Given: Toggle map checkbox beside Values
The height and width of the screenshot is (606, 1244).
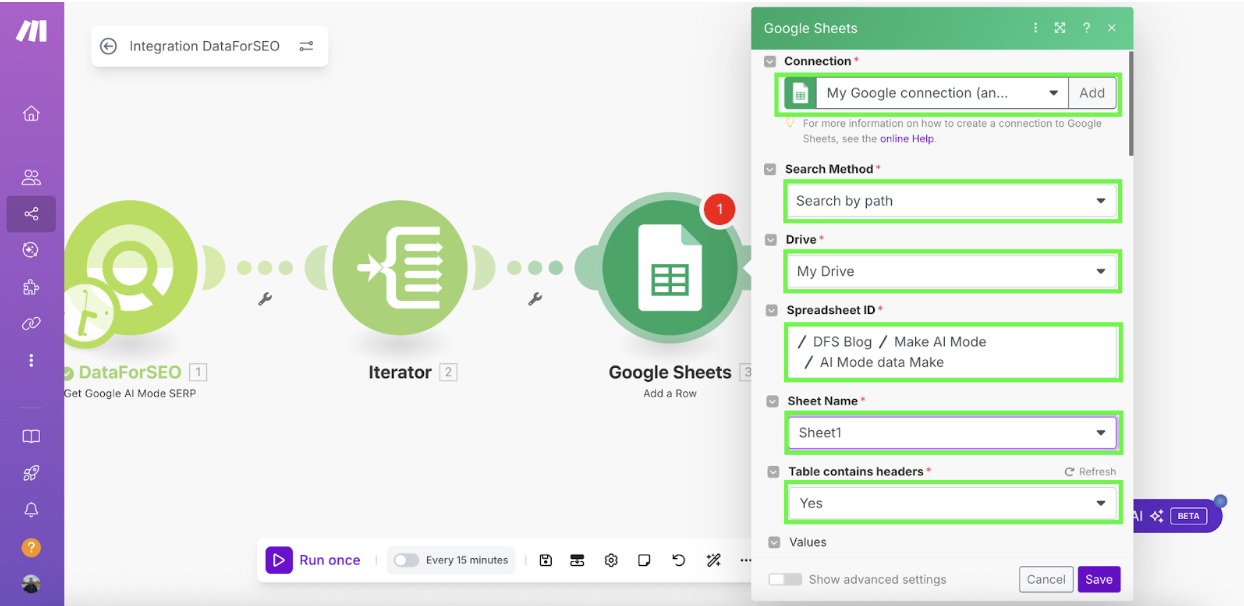Looking at the screenshot, I should (x=773, y=542).
